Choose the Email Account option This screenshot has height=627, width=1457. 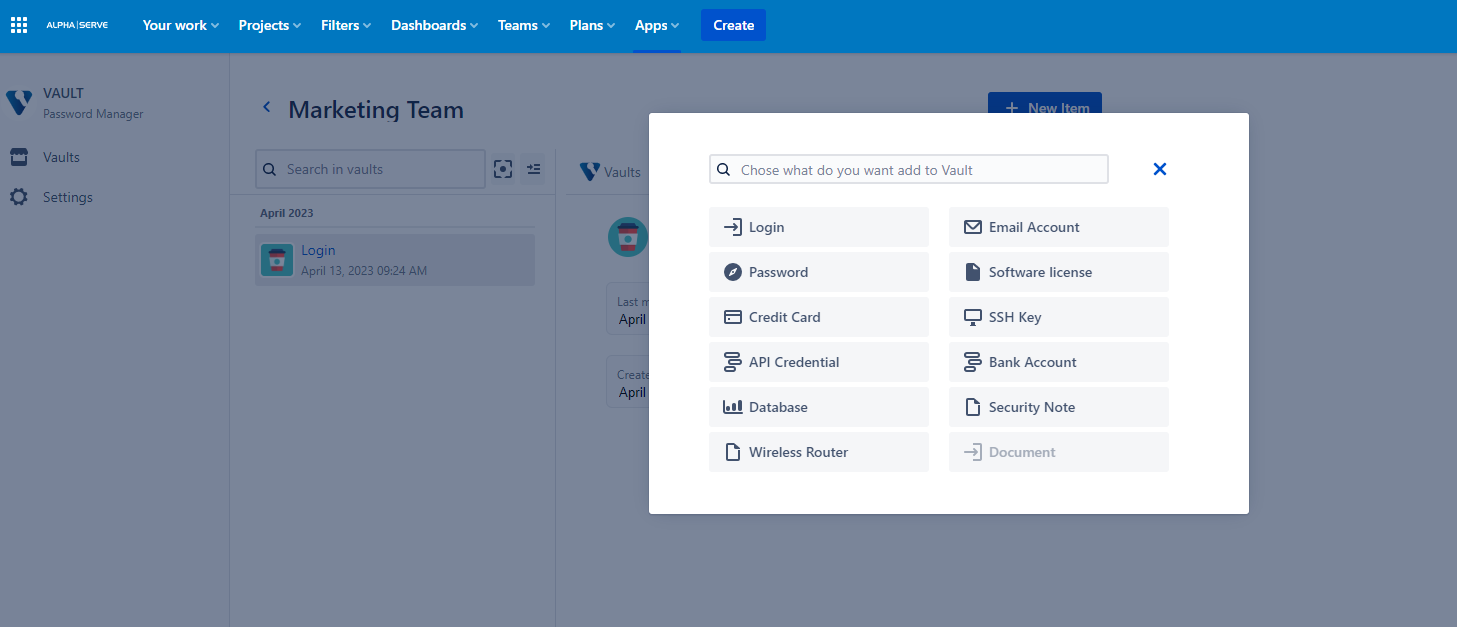[1058, 227]
